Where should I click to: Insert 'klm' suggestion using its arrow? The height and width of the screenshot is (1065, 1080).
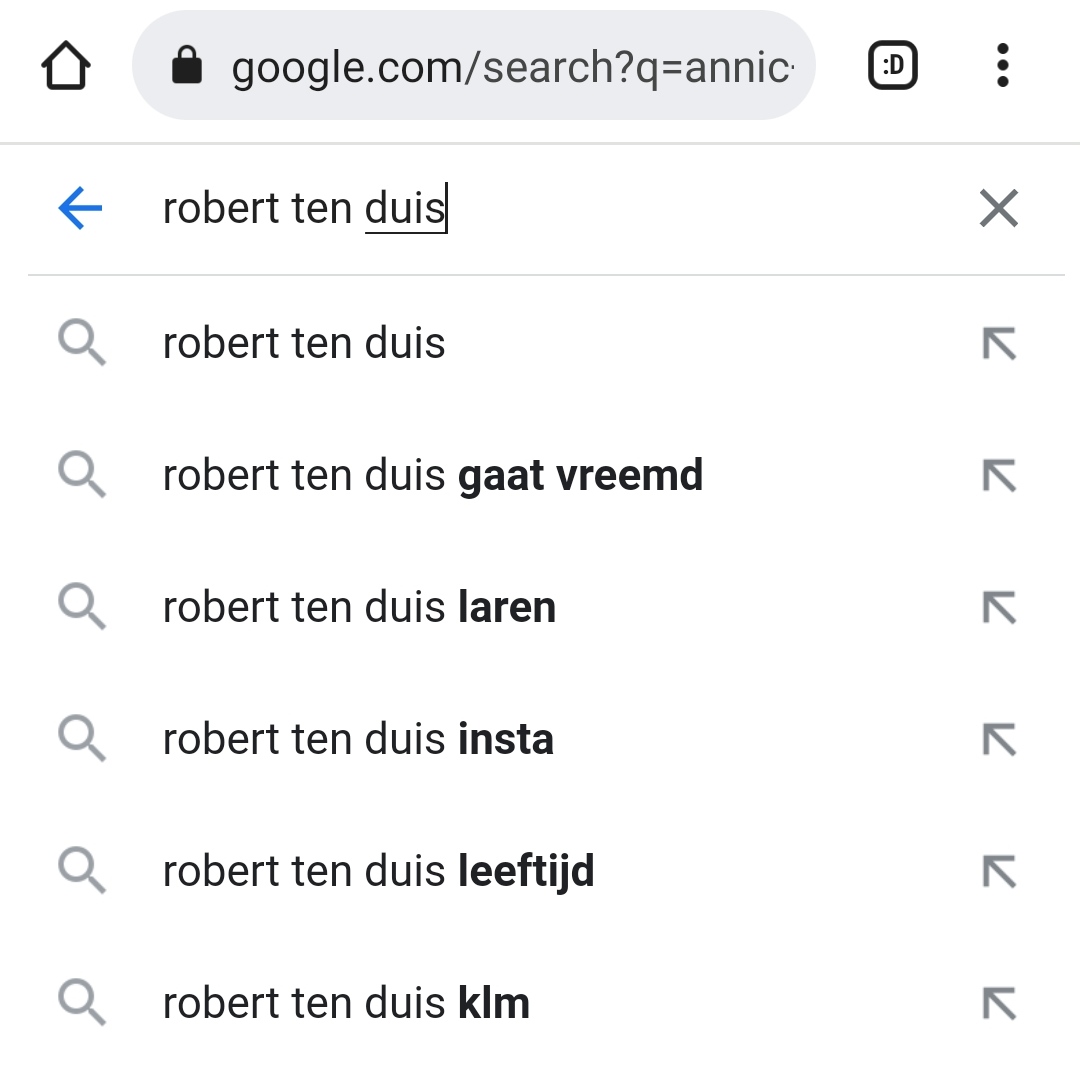(999, 1004)
